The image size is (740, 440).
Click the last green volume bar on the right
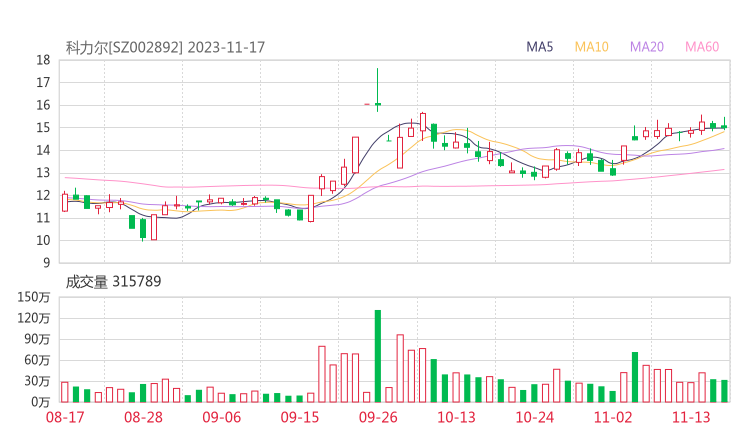(x=724, y=391)
